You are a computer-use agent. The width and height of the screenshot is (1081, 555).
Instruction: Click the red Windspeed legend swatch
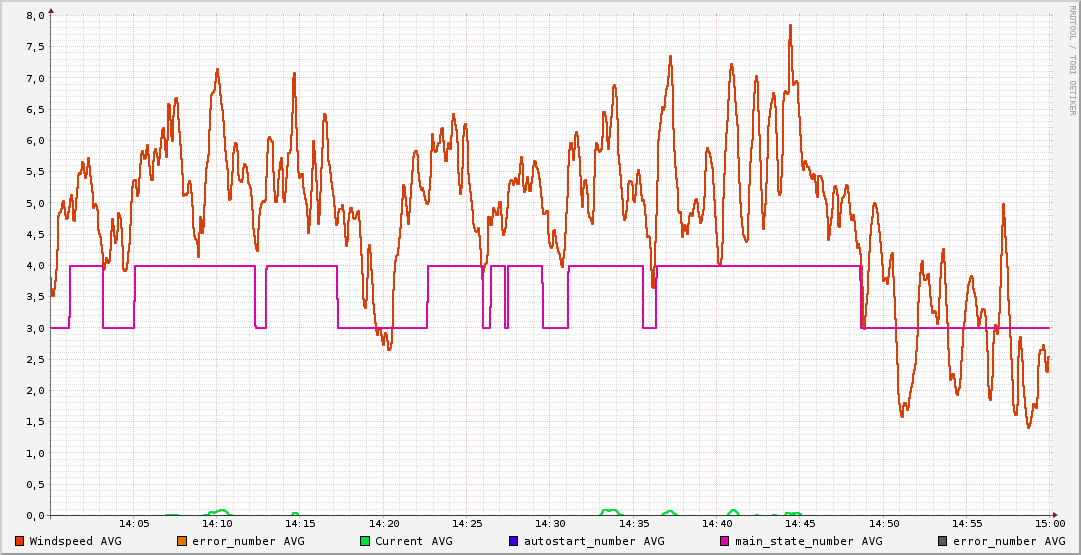tap(20, 541)
